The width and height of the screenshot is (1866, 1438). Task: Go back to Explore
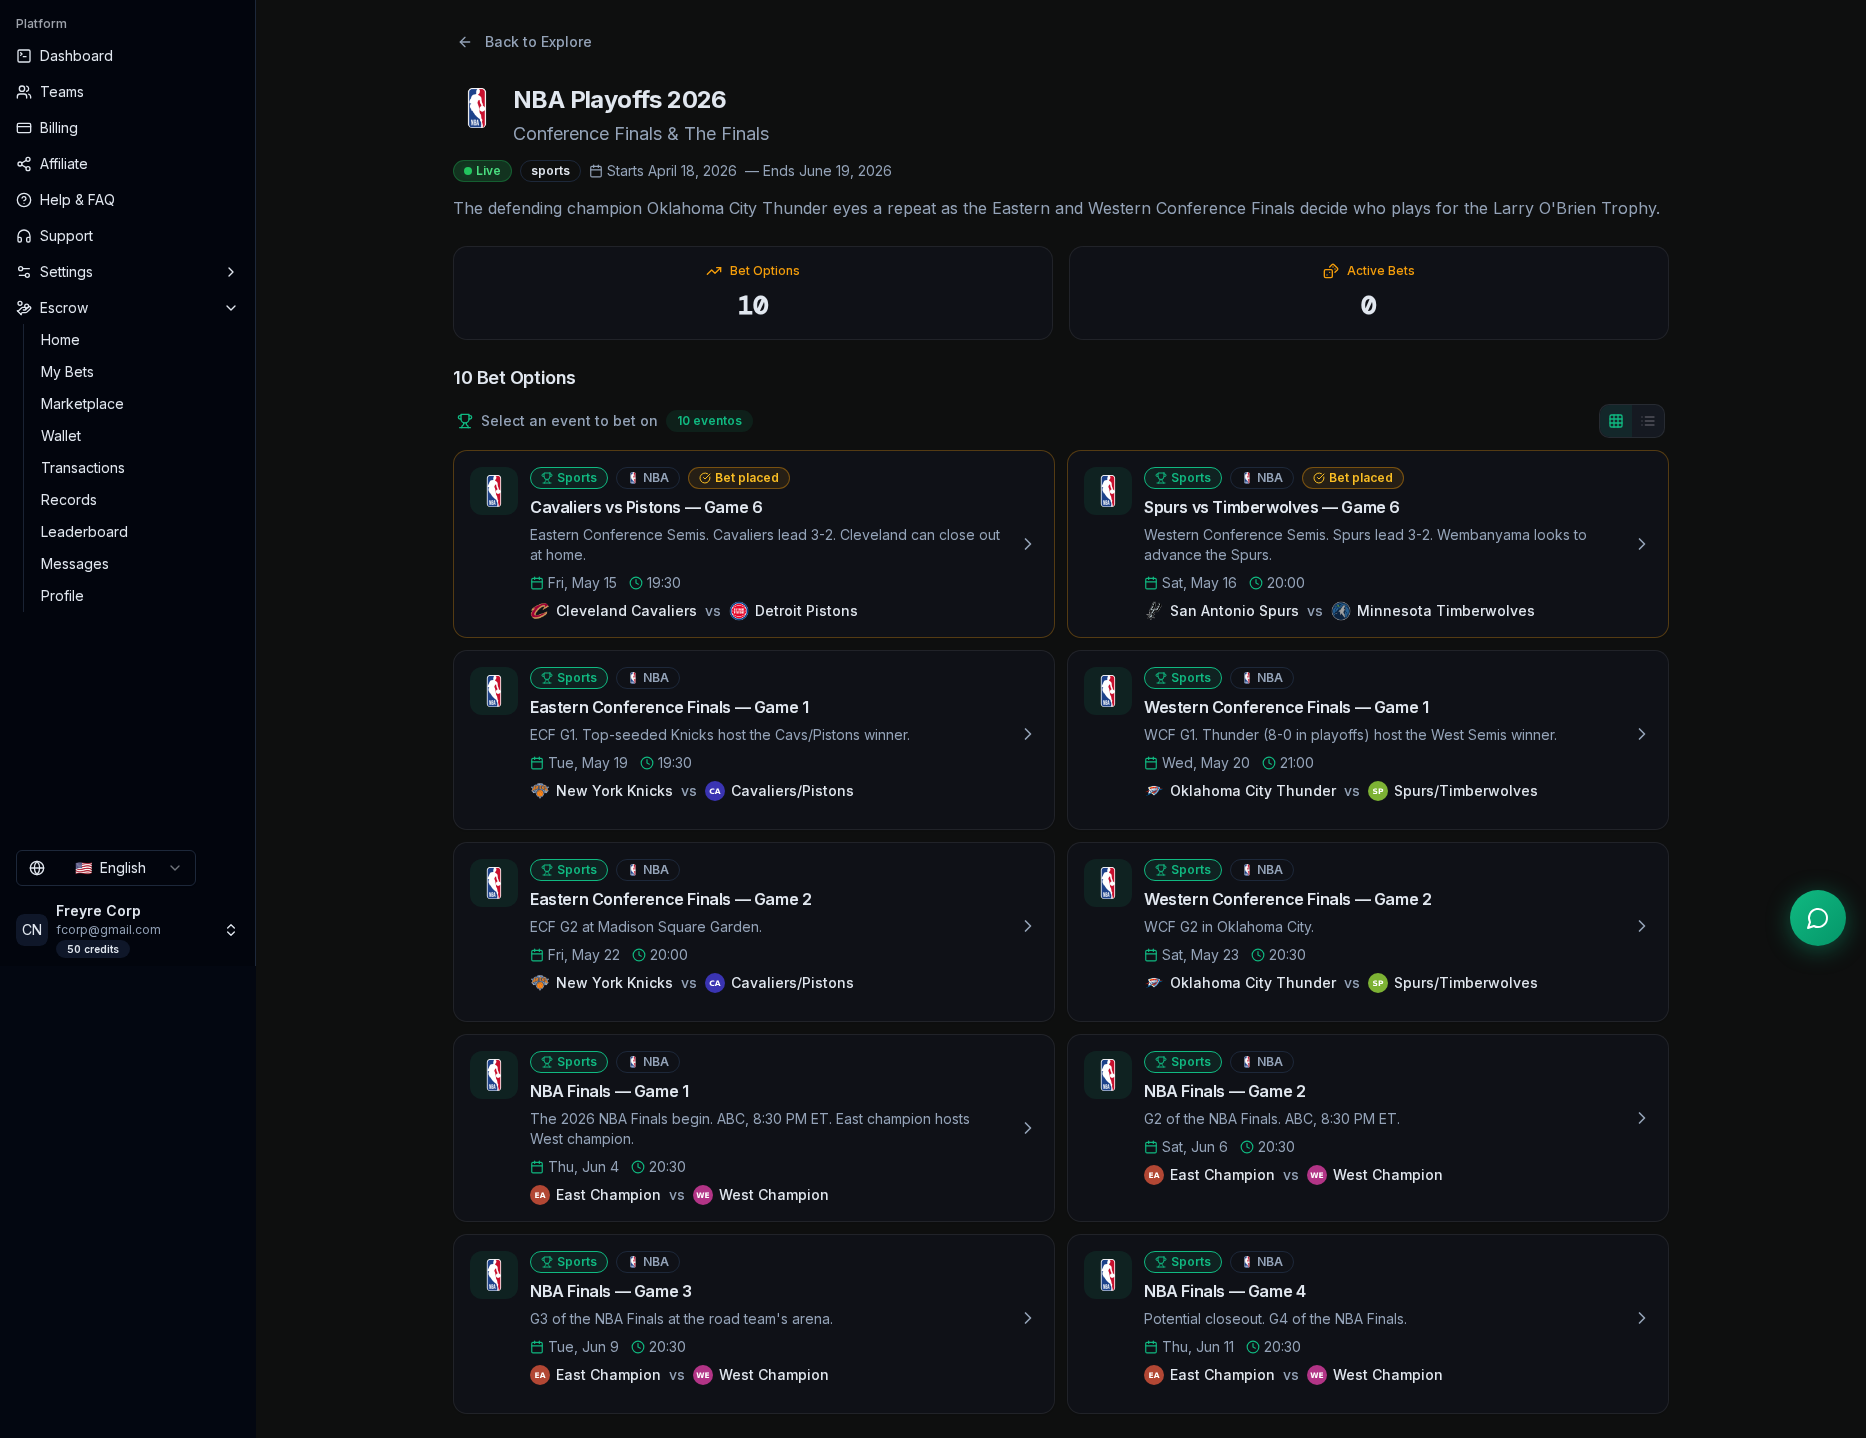tap(525, 42)
